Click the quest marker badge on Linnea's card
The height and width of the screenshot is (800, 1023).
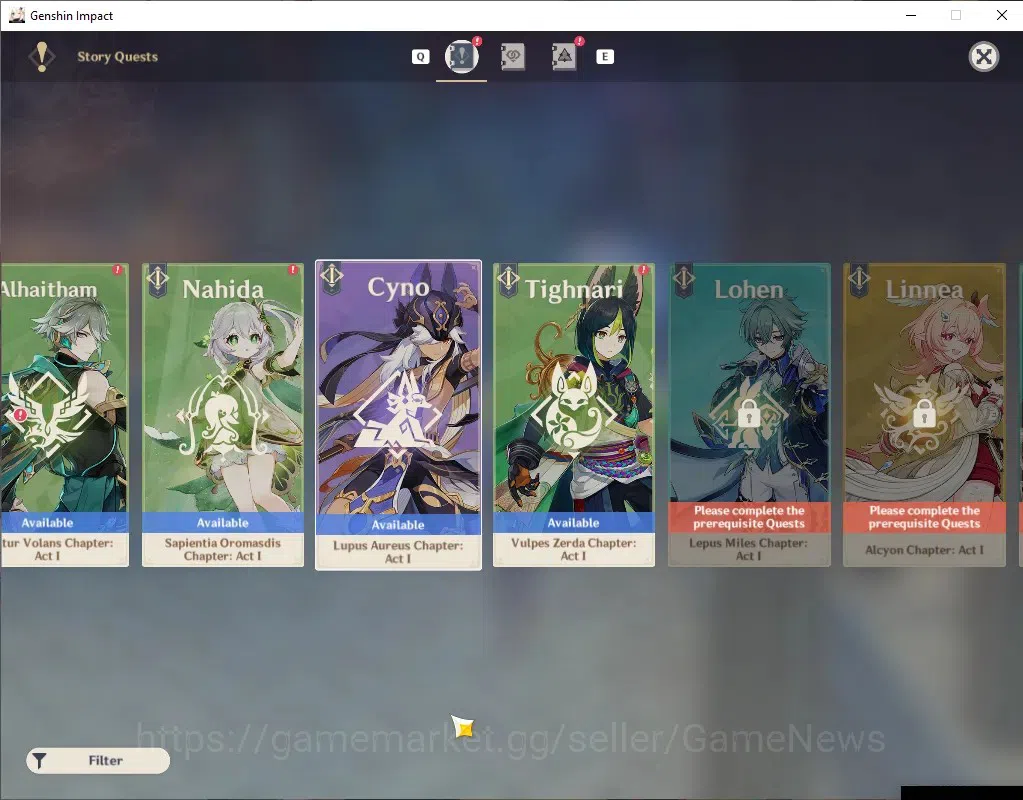[x=859, y=281]
